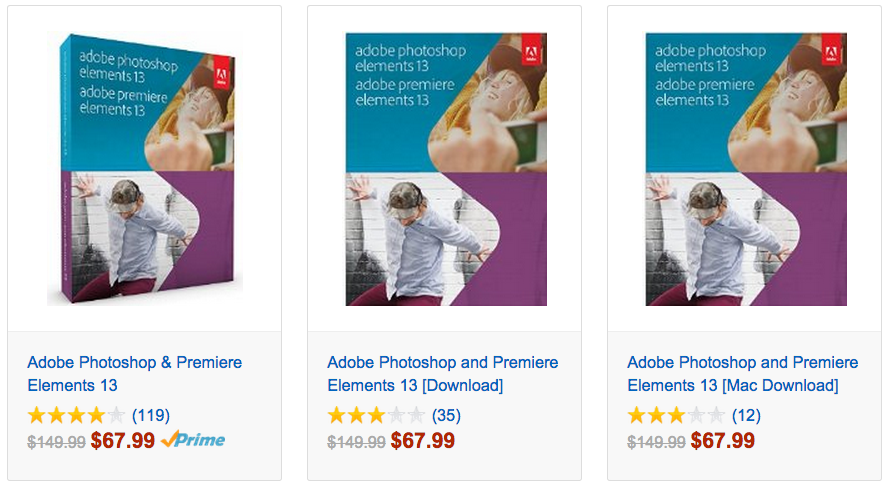Click the Prime logo badge

click(193, 440)
